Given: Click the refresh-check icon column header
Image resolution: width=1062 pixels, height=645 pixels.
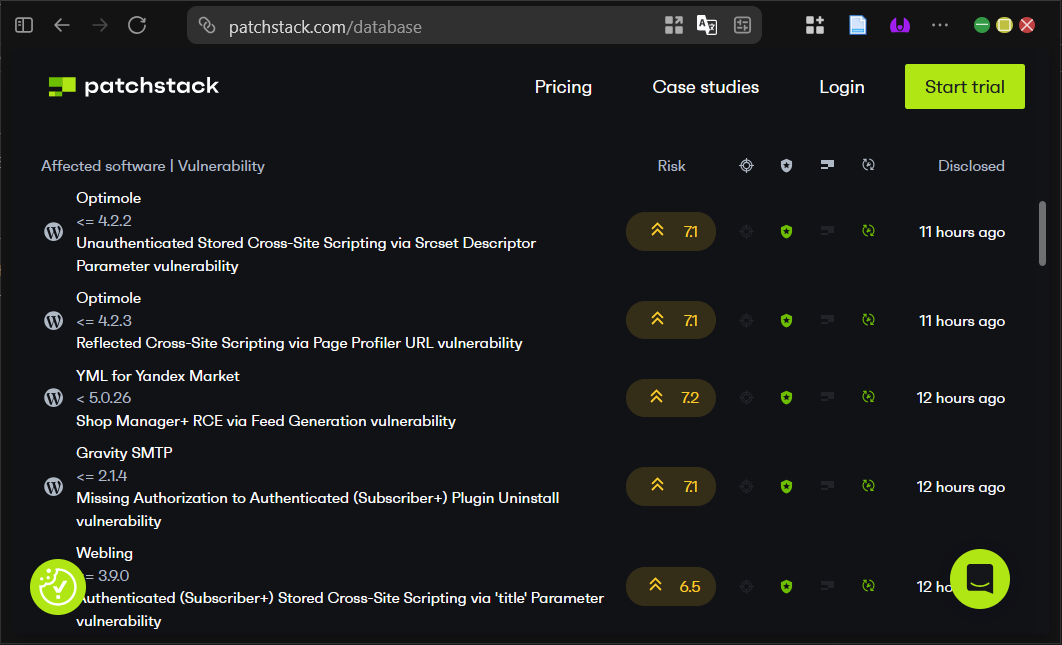Looking at the screenshot, I should pyautogui.click(x=868, y=165).
